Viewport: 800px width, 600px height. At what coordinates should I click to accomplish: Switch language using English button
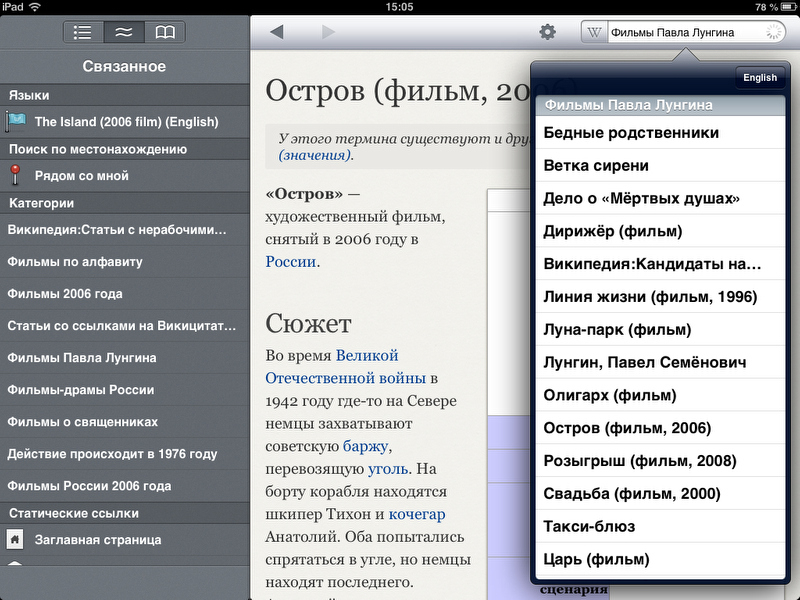pos(760,77)
